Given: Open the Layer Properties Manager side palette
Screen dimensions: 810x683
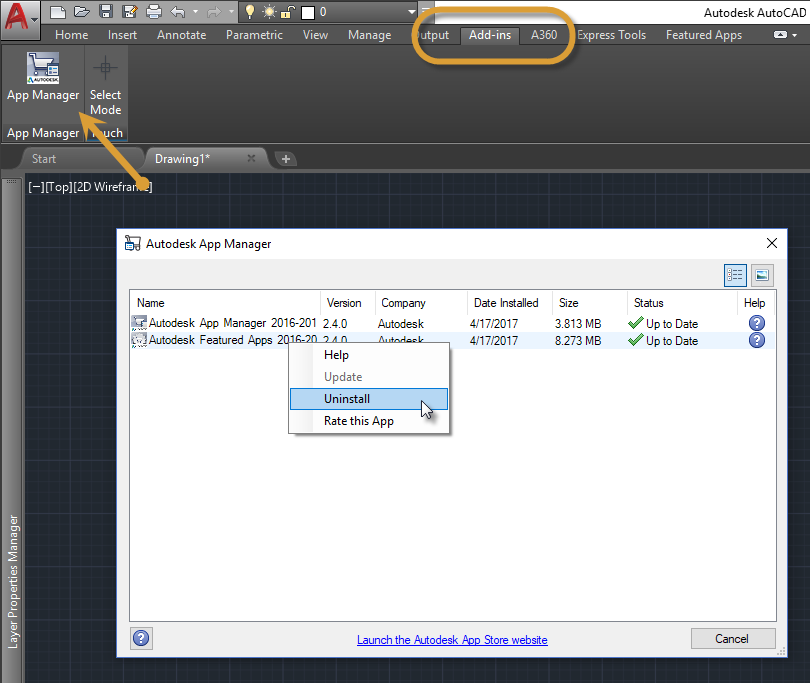Looking at the screenshot, I should point(13,581).
